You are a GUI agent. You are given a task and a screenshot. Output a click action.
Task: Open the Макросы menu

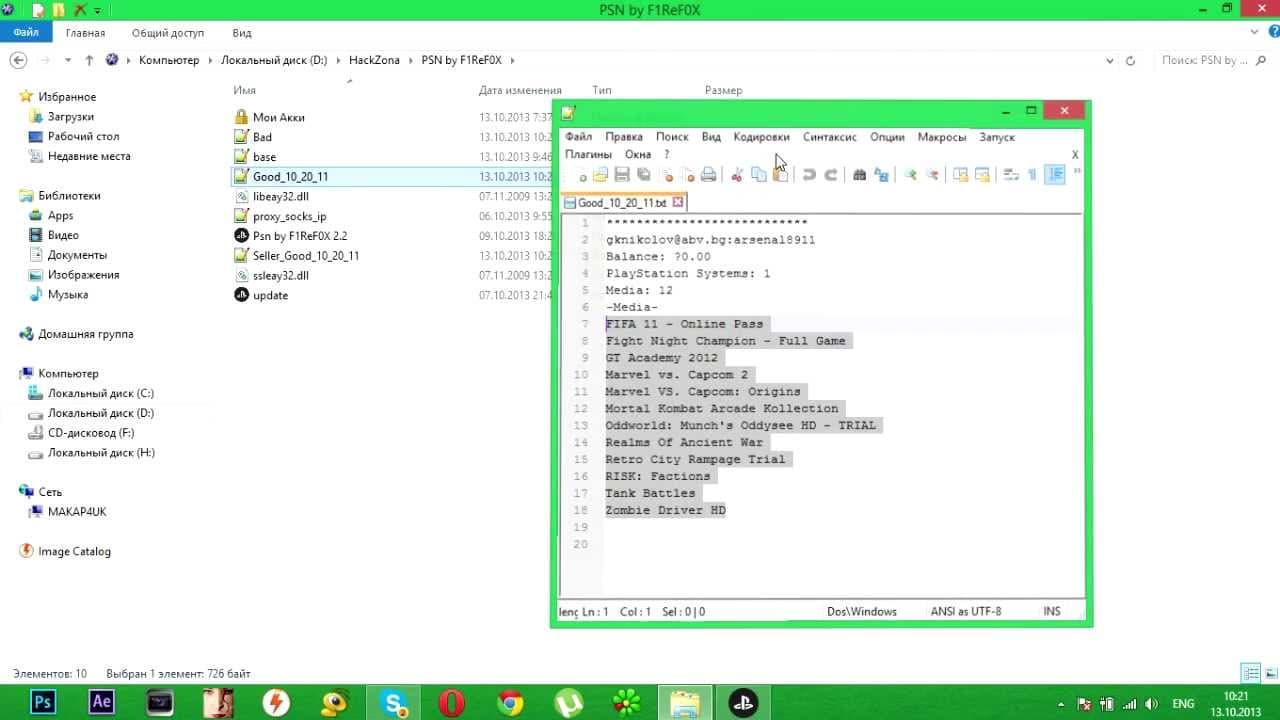point(942,137)
